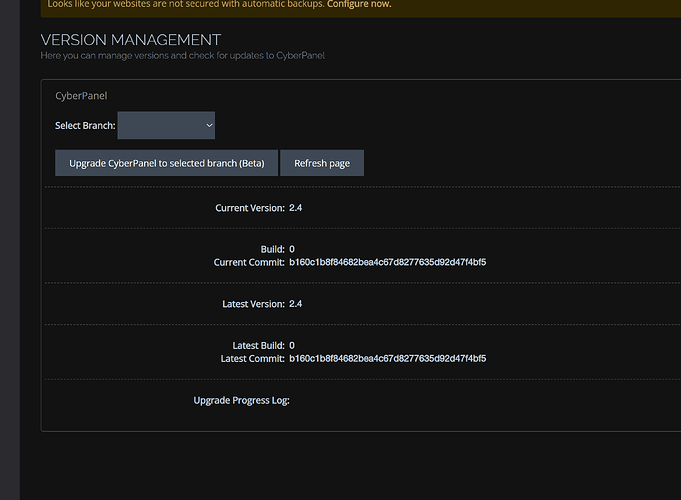Viewport: 681px width, 500px height.
Task: Open the Select Branch dropdown
Action: coord(166,126)
